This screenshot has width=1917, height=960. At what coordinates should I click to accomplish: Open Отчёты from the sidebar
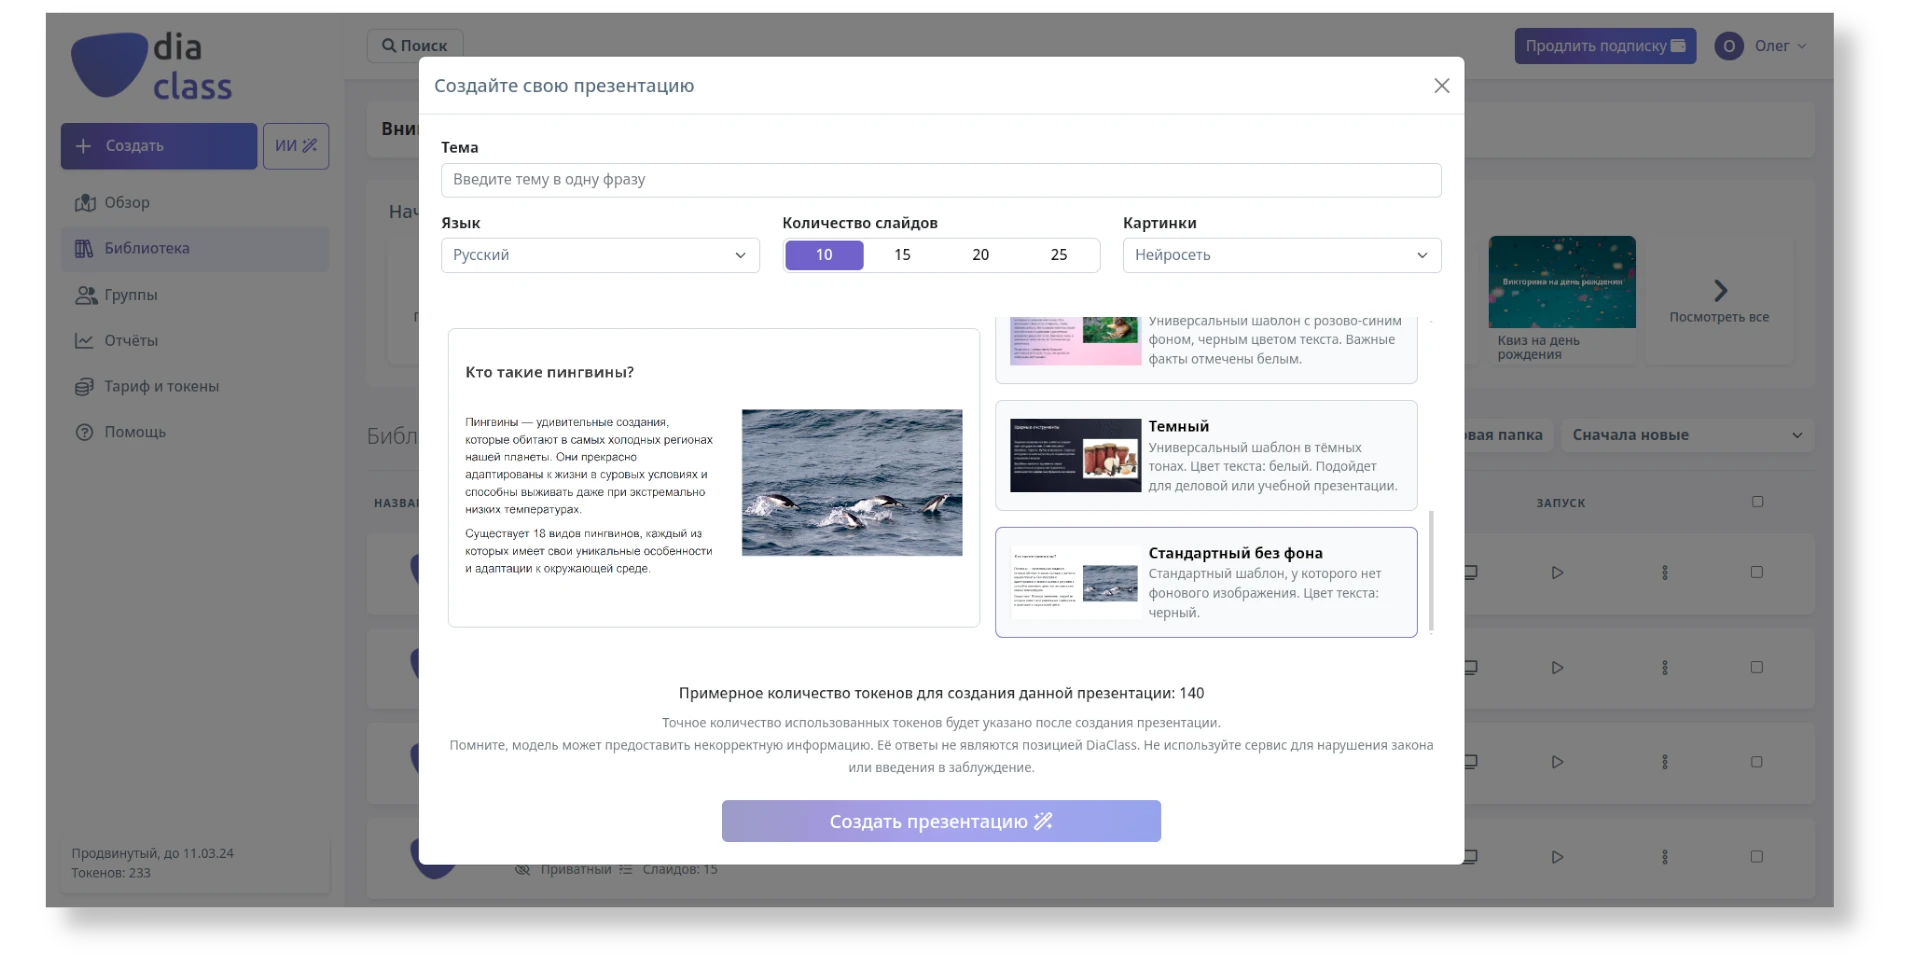click(x=130, y=341)
